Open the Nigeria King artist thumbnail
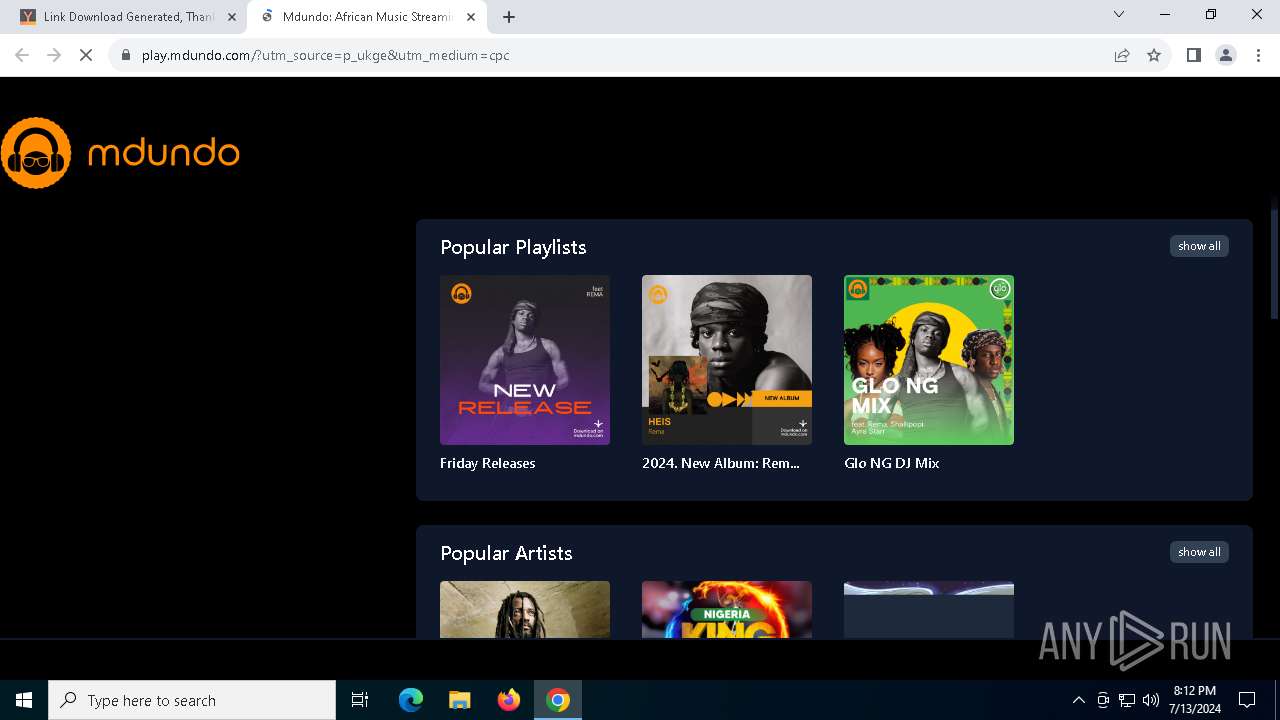Image resolution: width=1280 pixels, height=720 pixels. pos(727,609)
